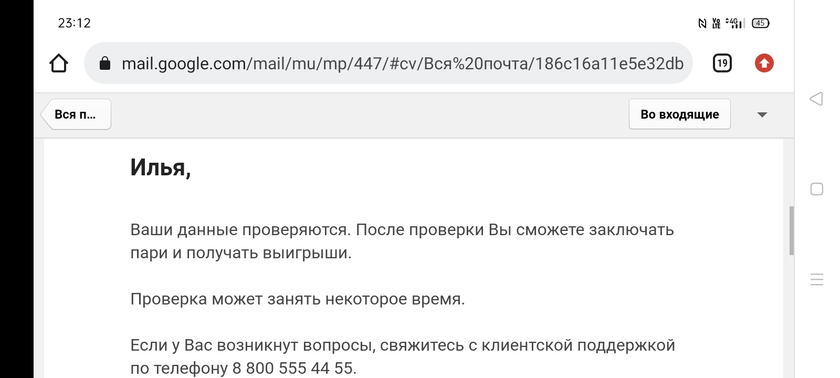This screenshot has height=378, width=840.
Task: Tap the mobile signal strength icon
Action: (735, 23)
